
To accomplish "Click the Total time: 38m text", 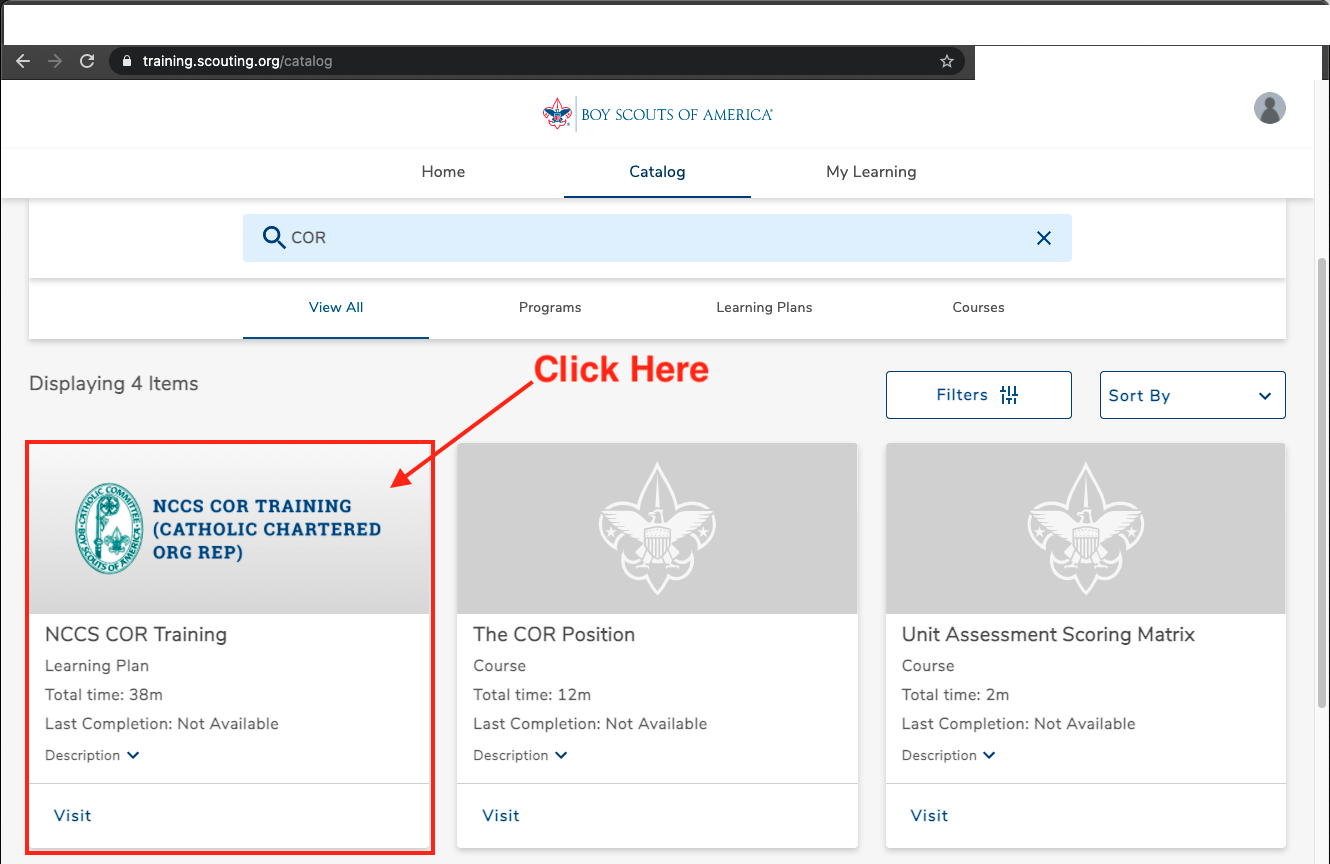I will pos(106,695).
